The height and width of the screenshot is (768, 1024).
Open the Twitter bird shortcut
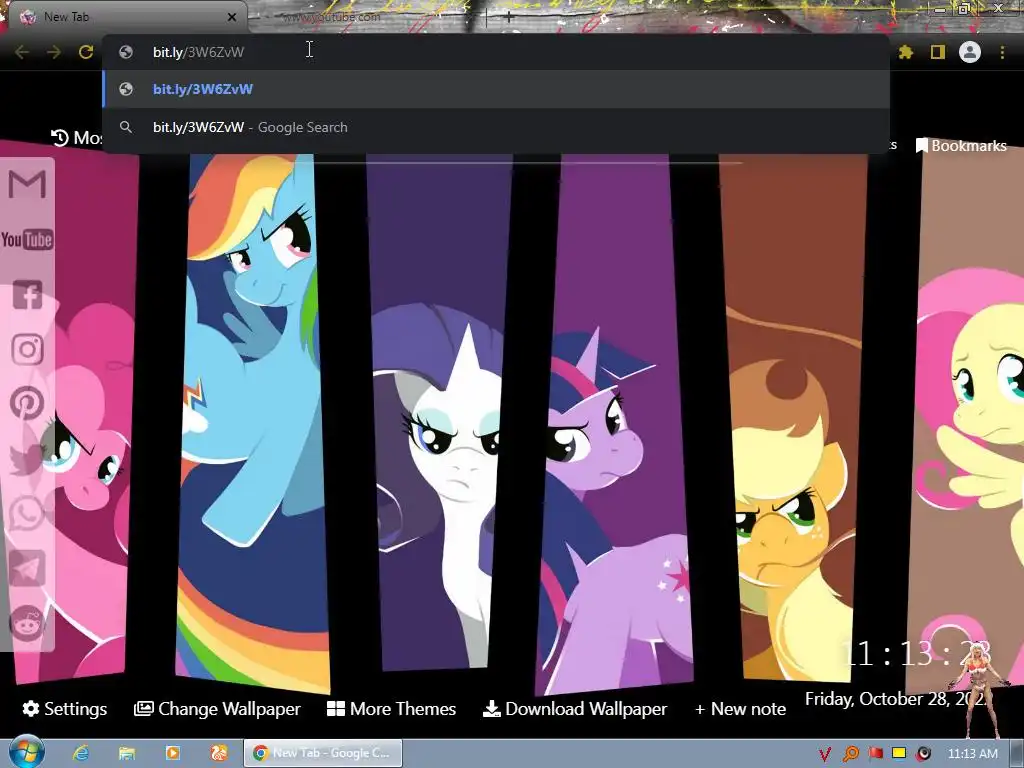(x=27, y=458)
